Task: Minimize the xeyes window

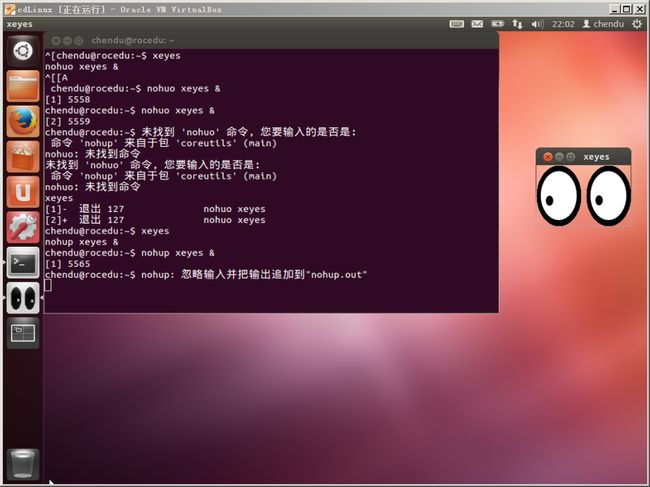Action: (x=559, y=157)
